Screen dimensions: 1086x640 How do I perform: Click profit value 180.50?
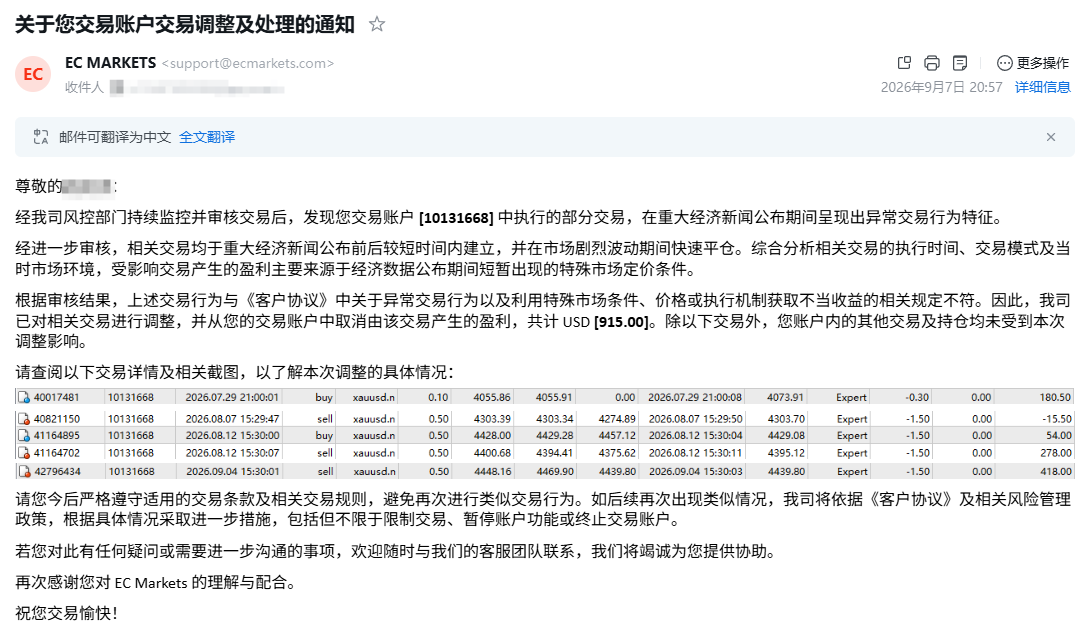point(1056,398)
